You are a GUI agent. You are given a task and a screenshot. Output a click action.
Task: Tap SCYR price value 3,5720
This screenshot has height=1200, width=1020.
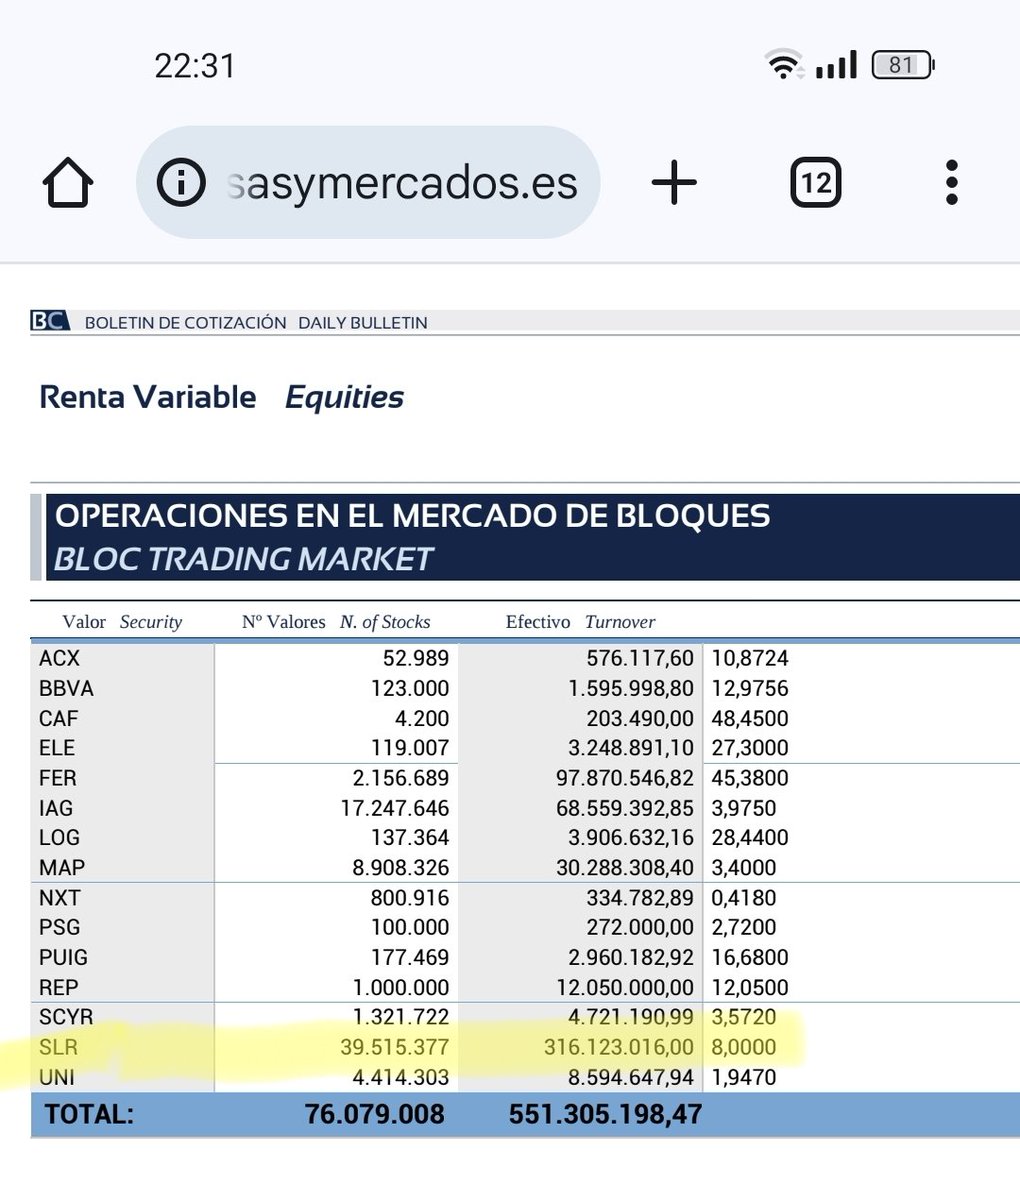coord(744,1018)
